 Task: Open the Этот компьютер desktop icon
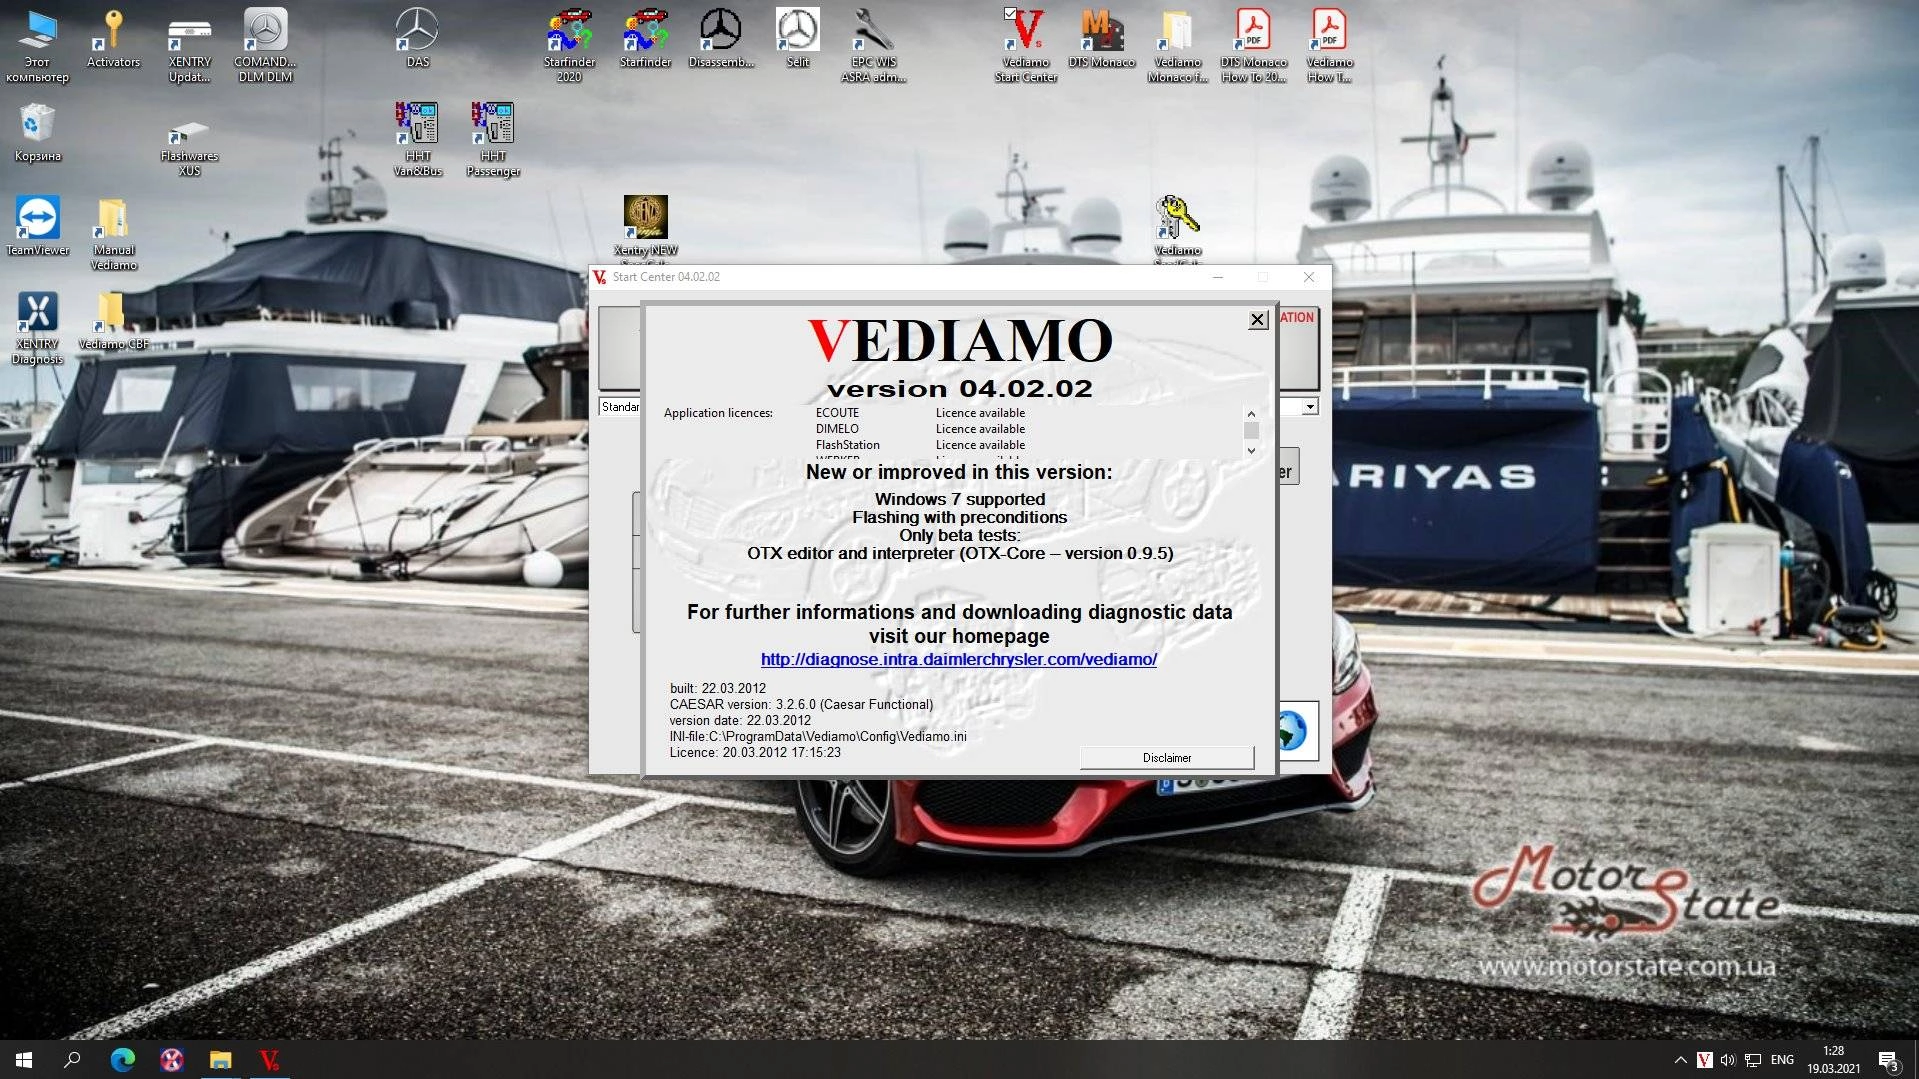37,45
